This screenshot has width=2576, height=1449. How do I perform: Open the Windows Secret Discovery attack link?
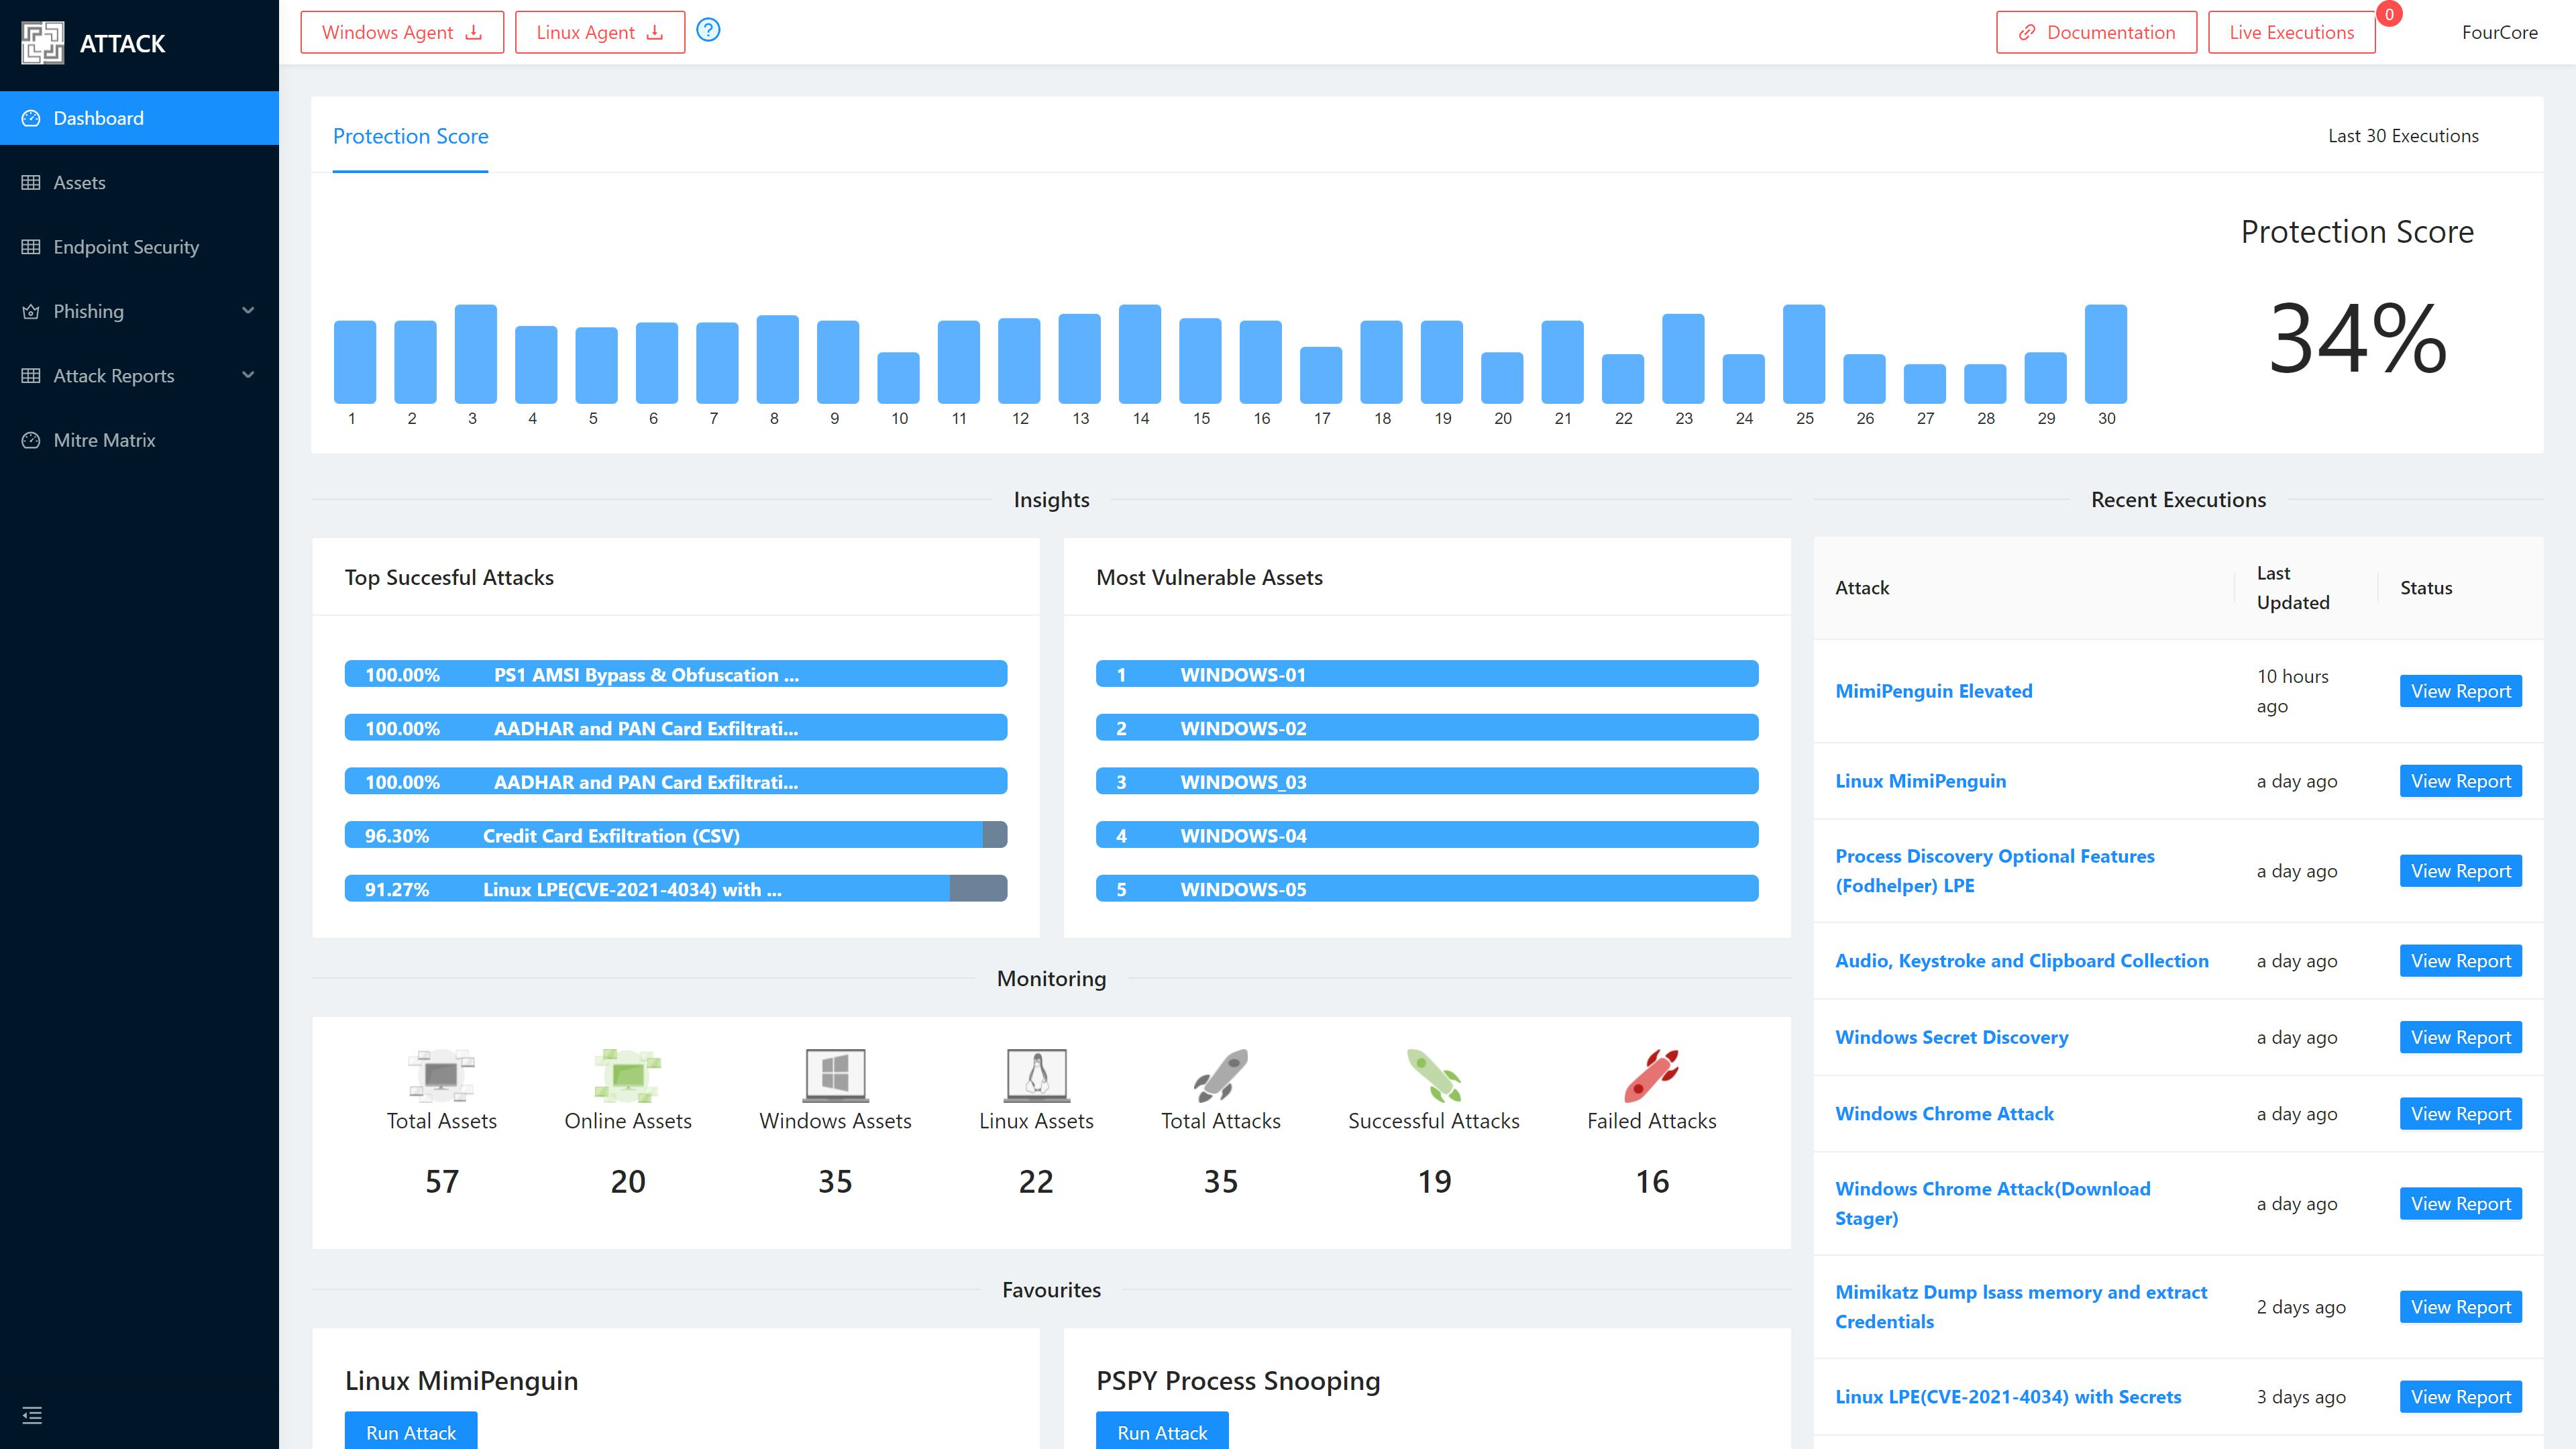point(1951,1037)
